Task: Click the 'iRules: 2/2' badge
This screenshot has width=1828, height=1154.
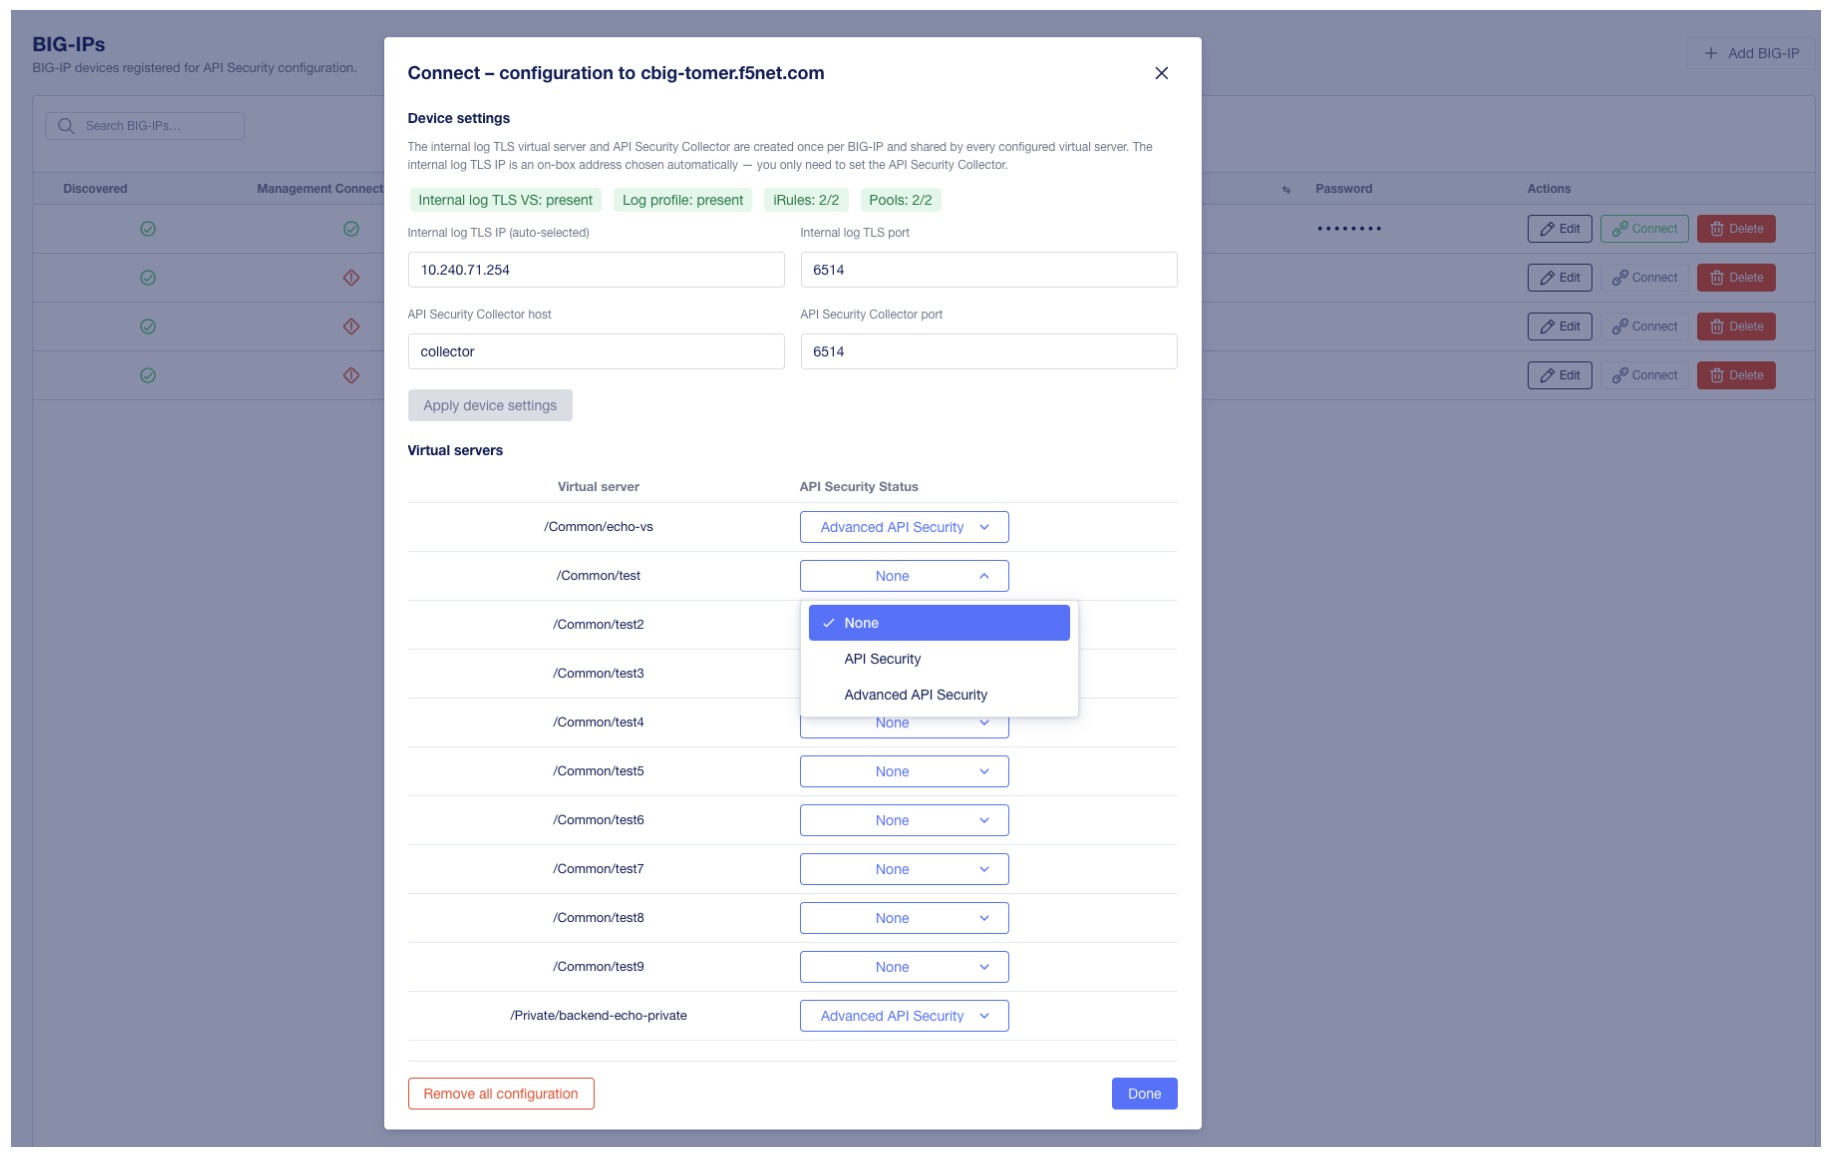Action: [x=806, y=200]
